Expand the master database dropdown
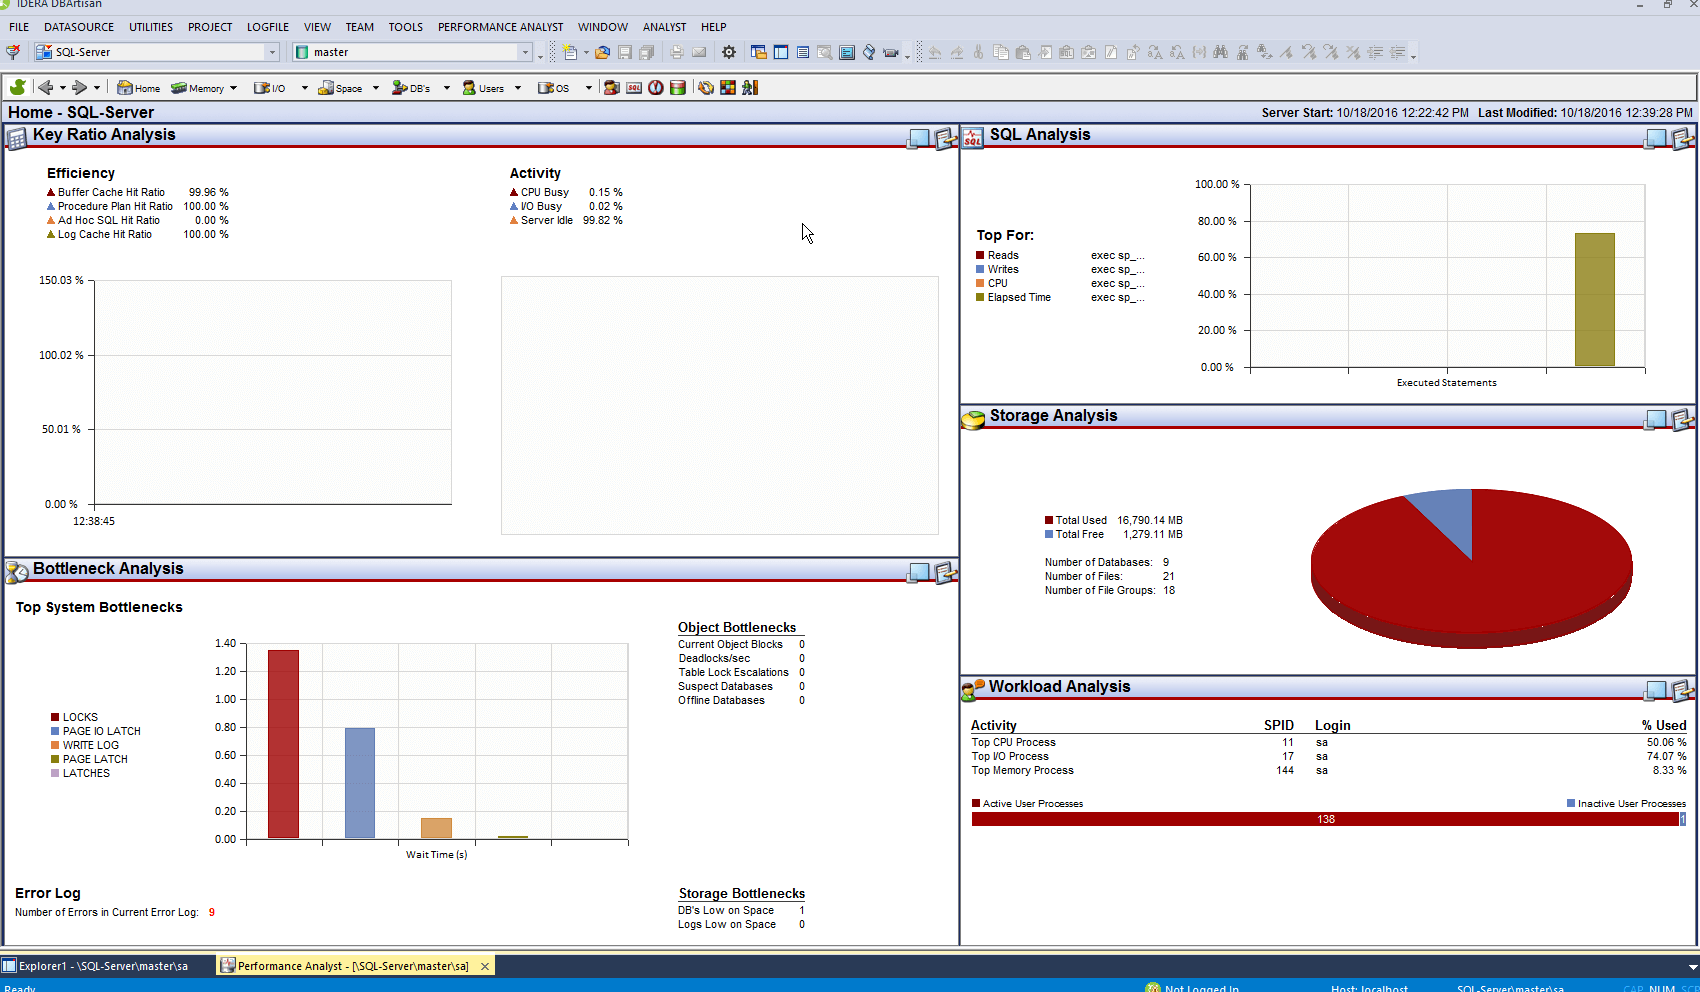 click(x=525, y=52)
